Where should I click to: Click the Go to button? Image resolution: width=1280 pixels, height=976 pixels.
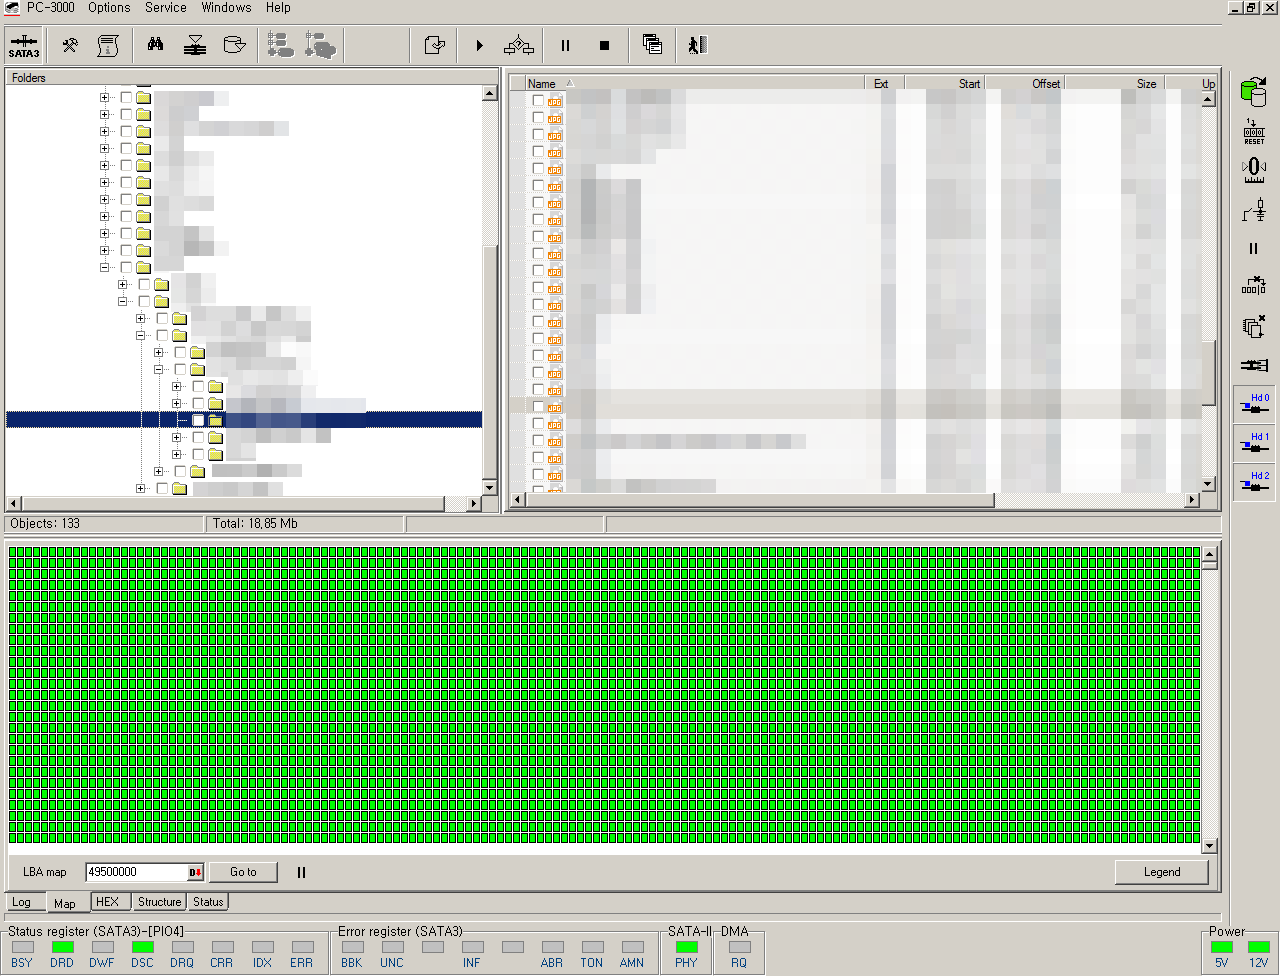click(243, 872)
